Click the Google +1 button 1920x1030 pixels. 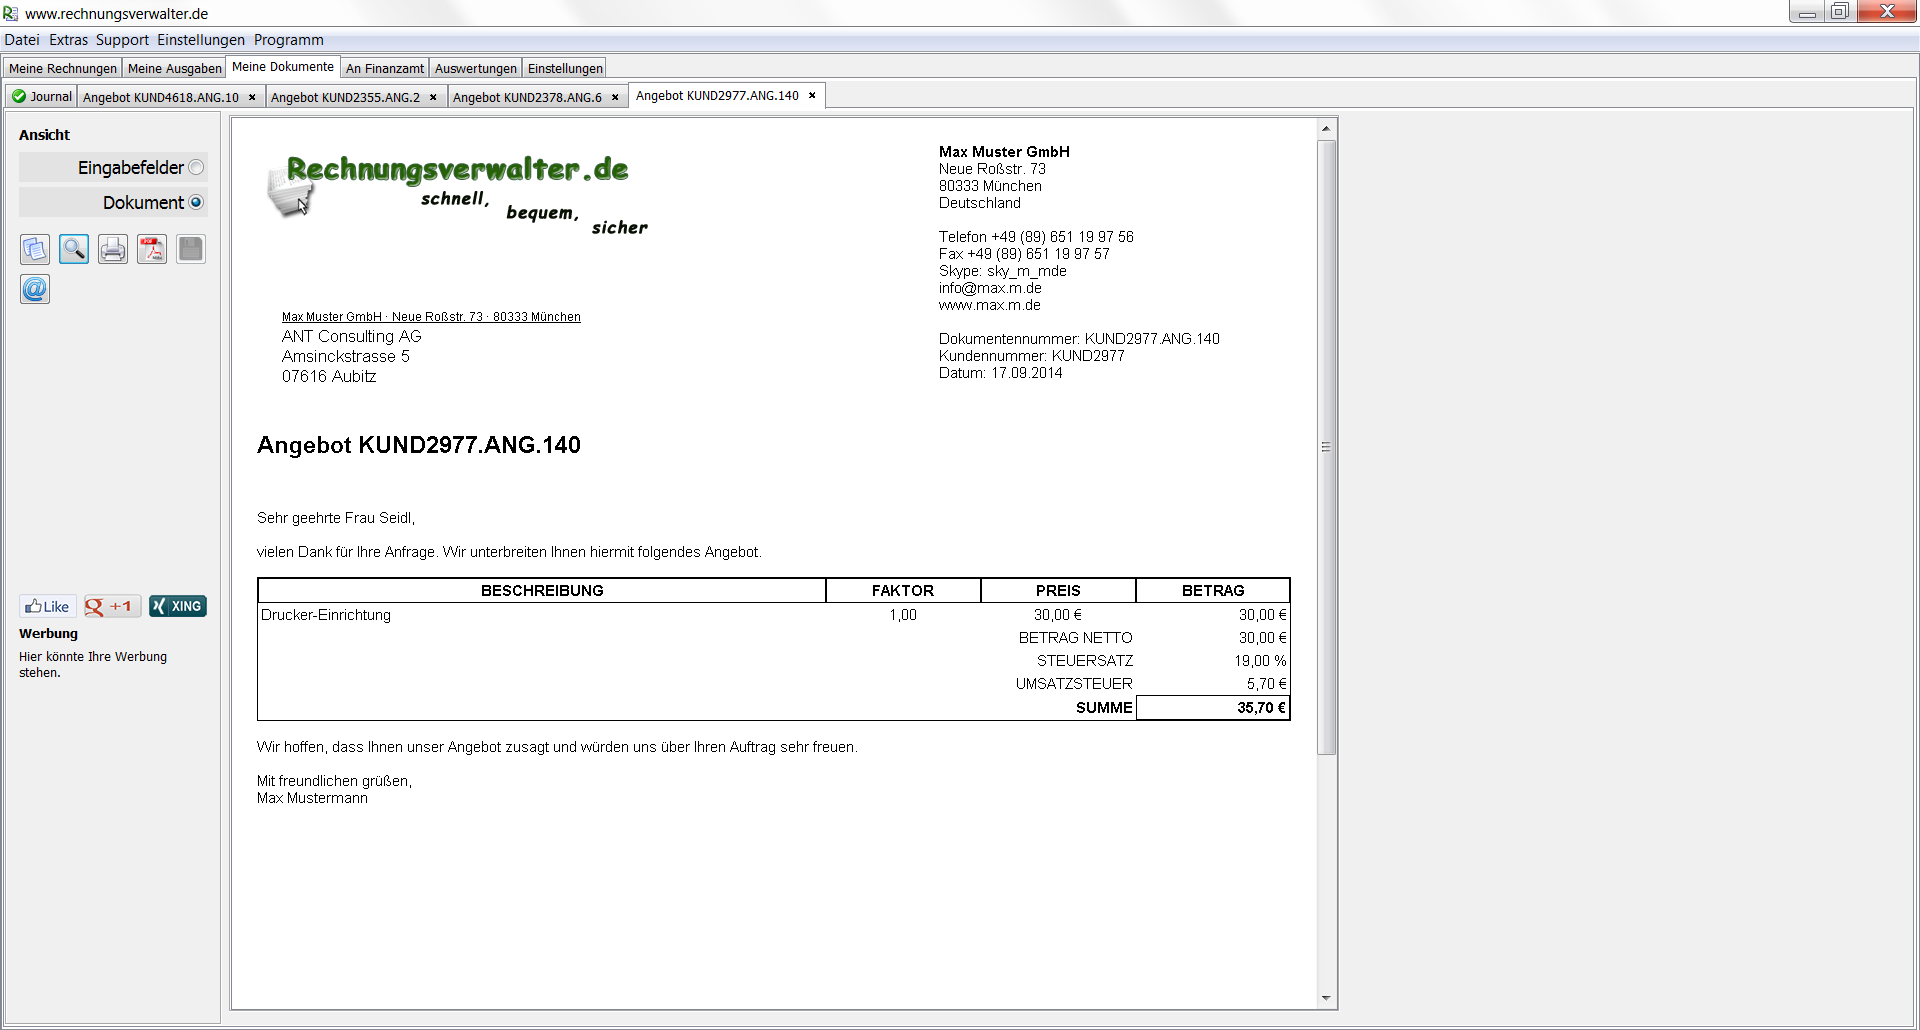tap(112, 606)
